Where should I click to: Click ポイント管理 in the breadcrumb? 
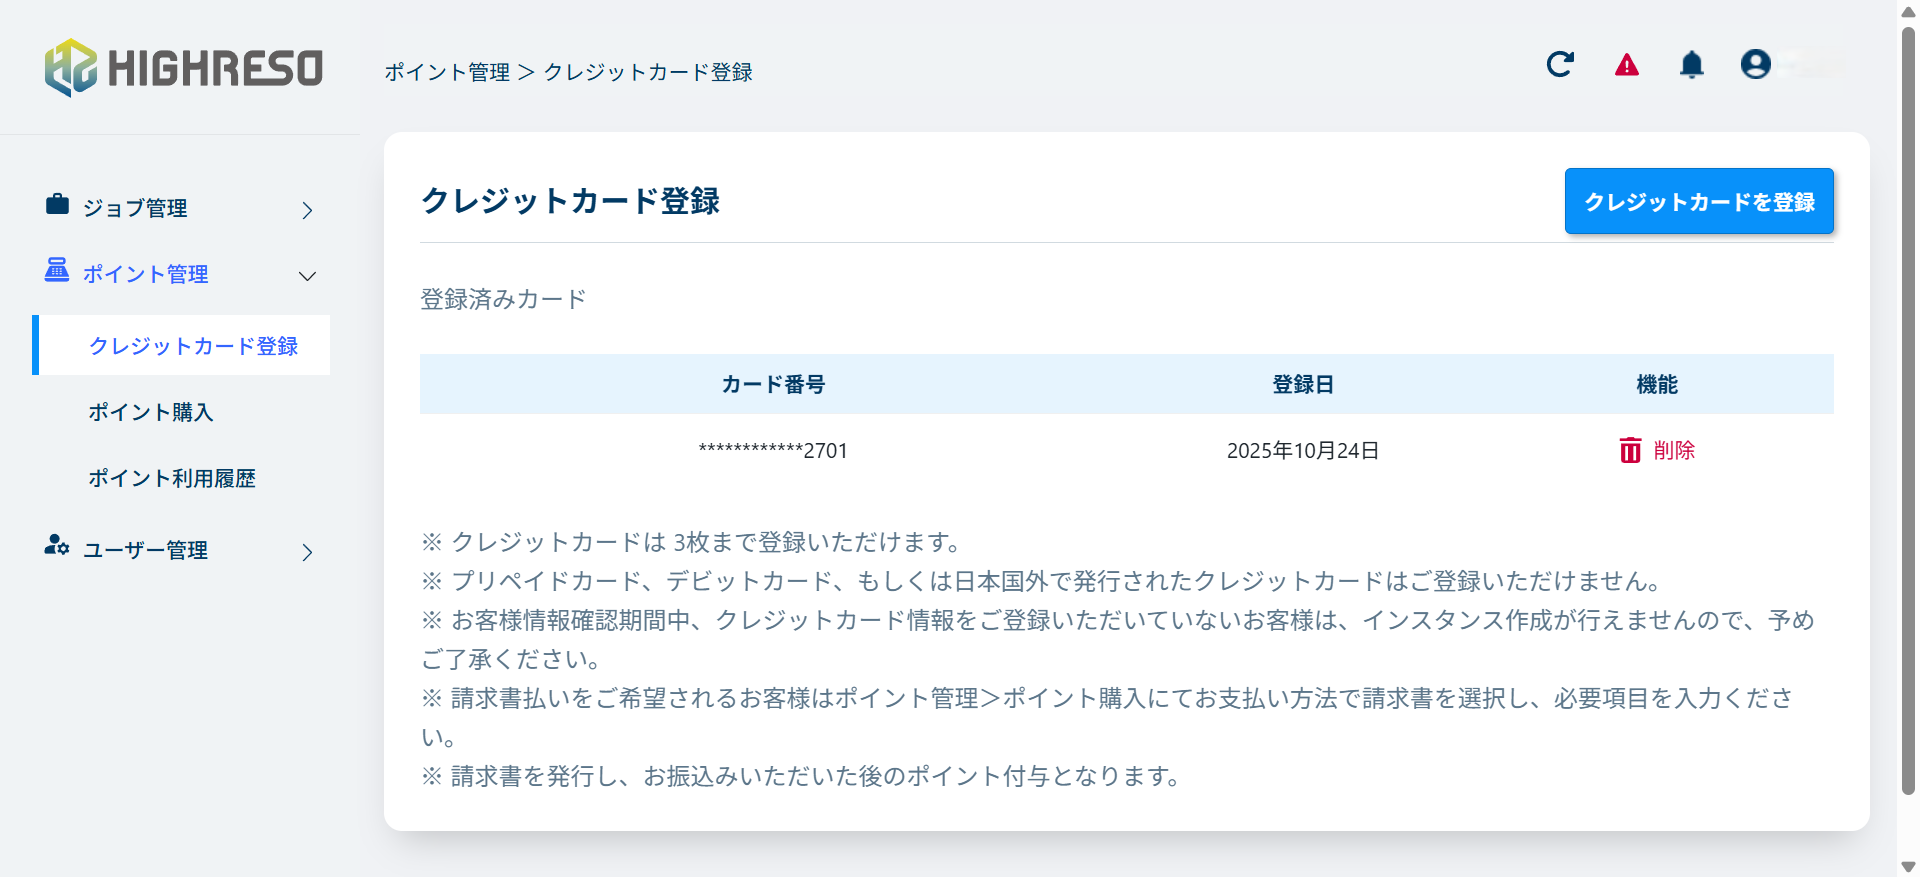tap(447, 72)
